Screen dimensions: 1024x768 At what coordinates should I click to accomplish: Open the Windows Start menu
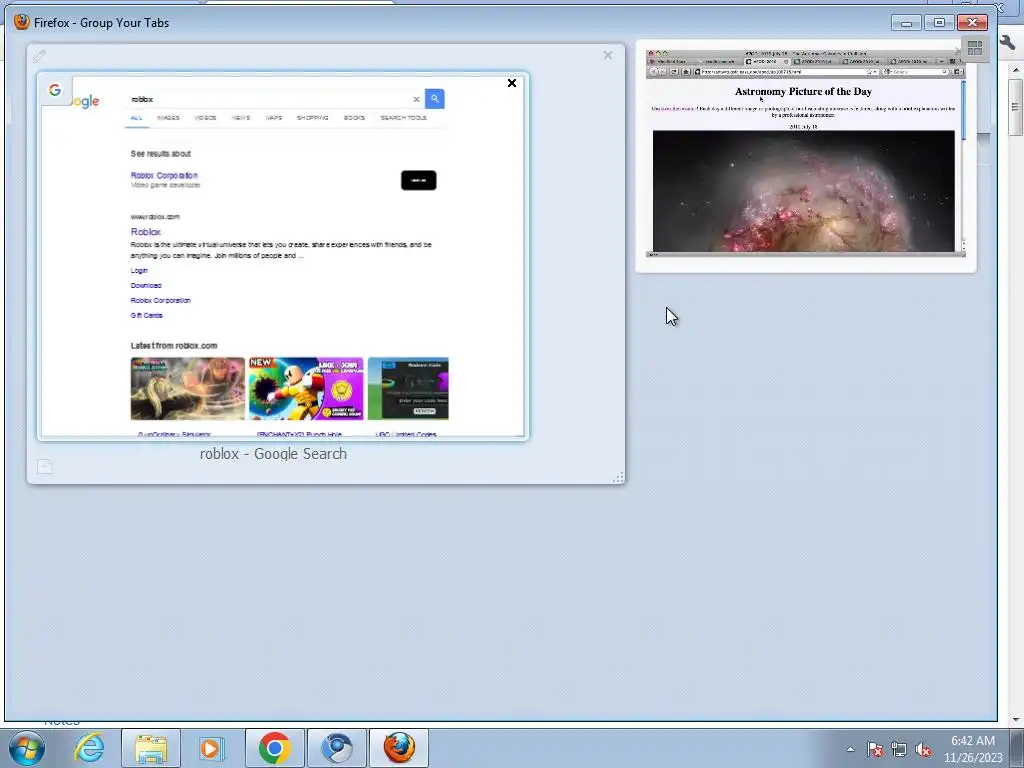(x=27, y=748)
